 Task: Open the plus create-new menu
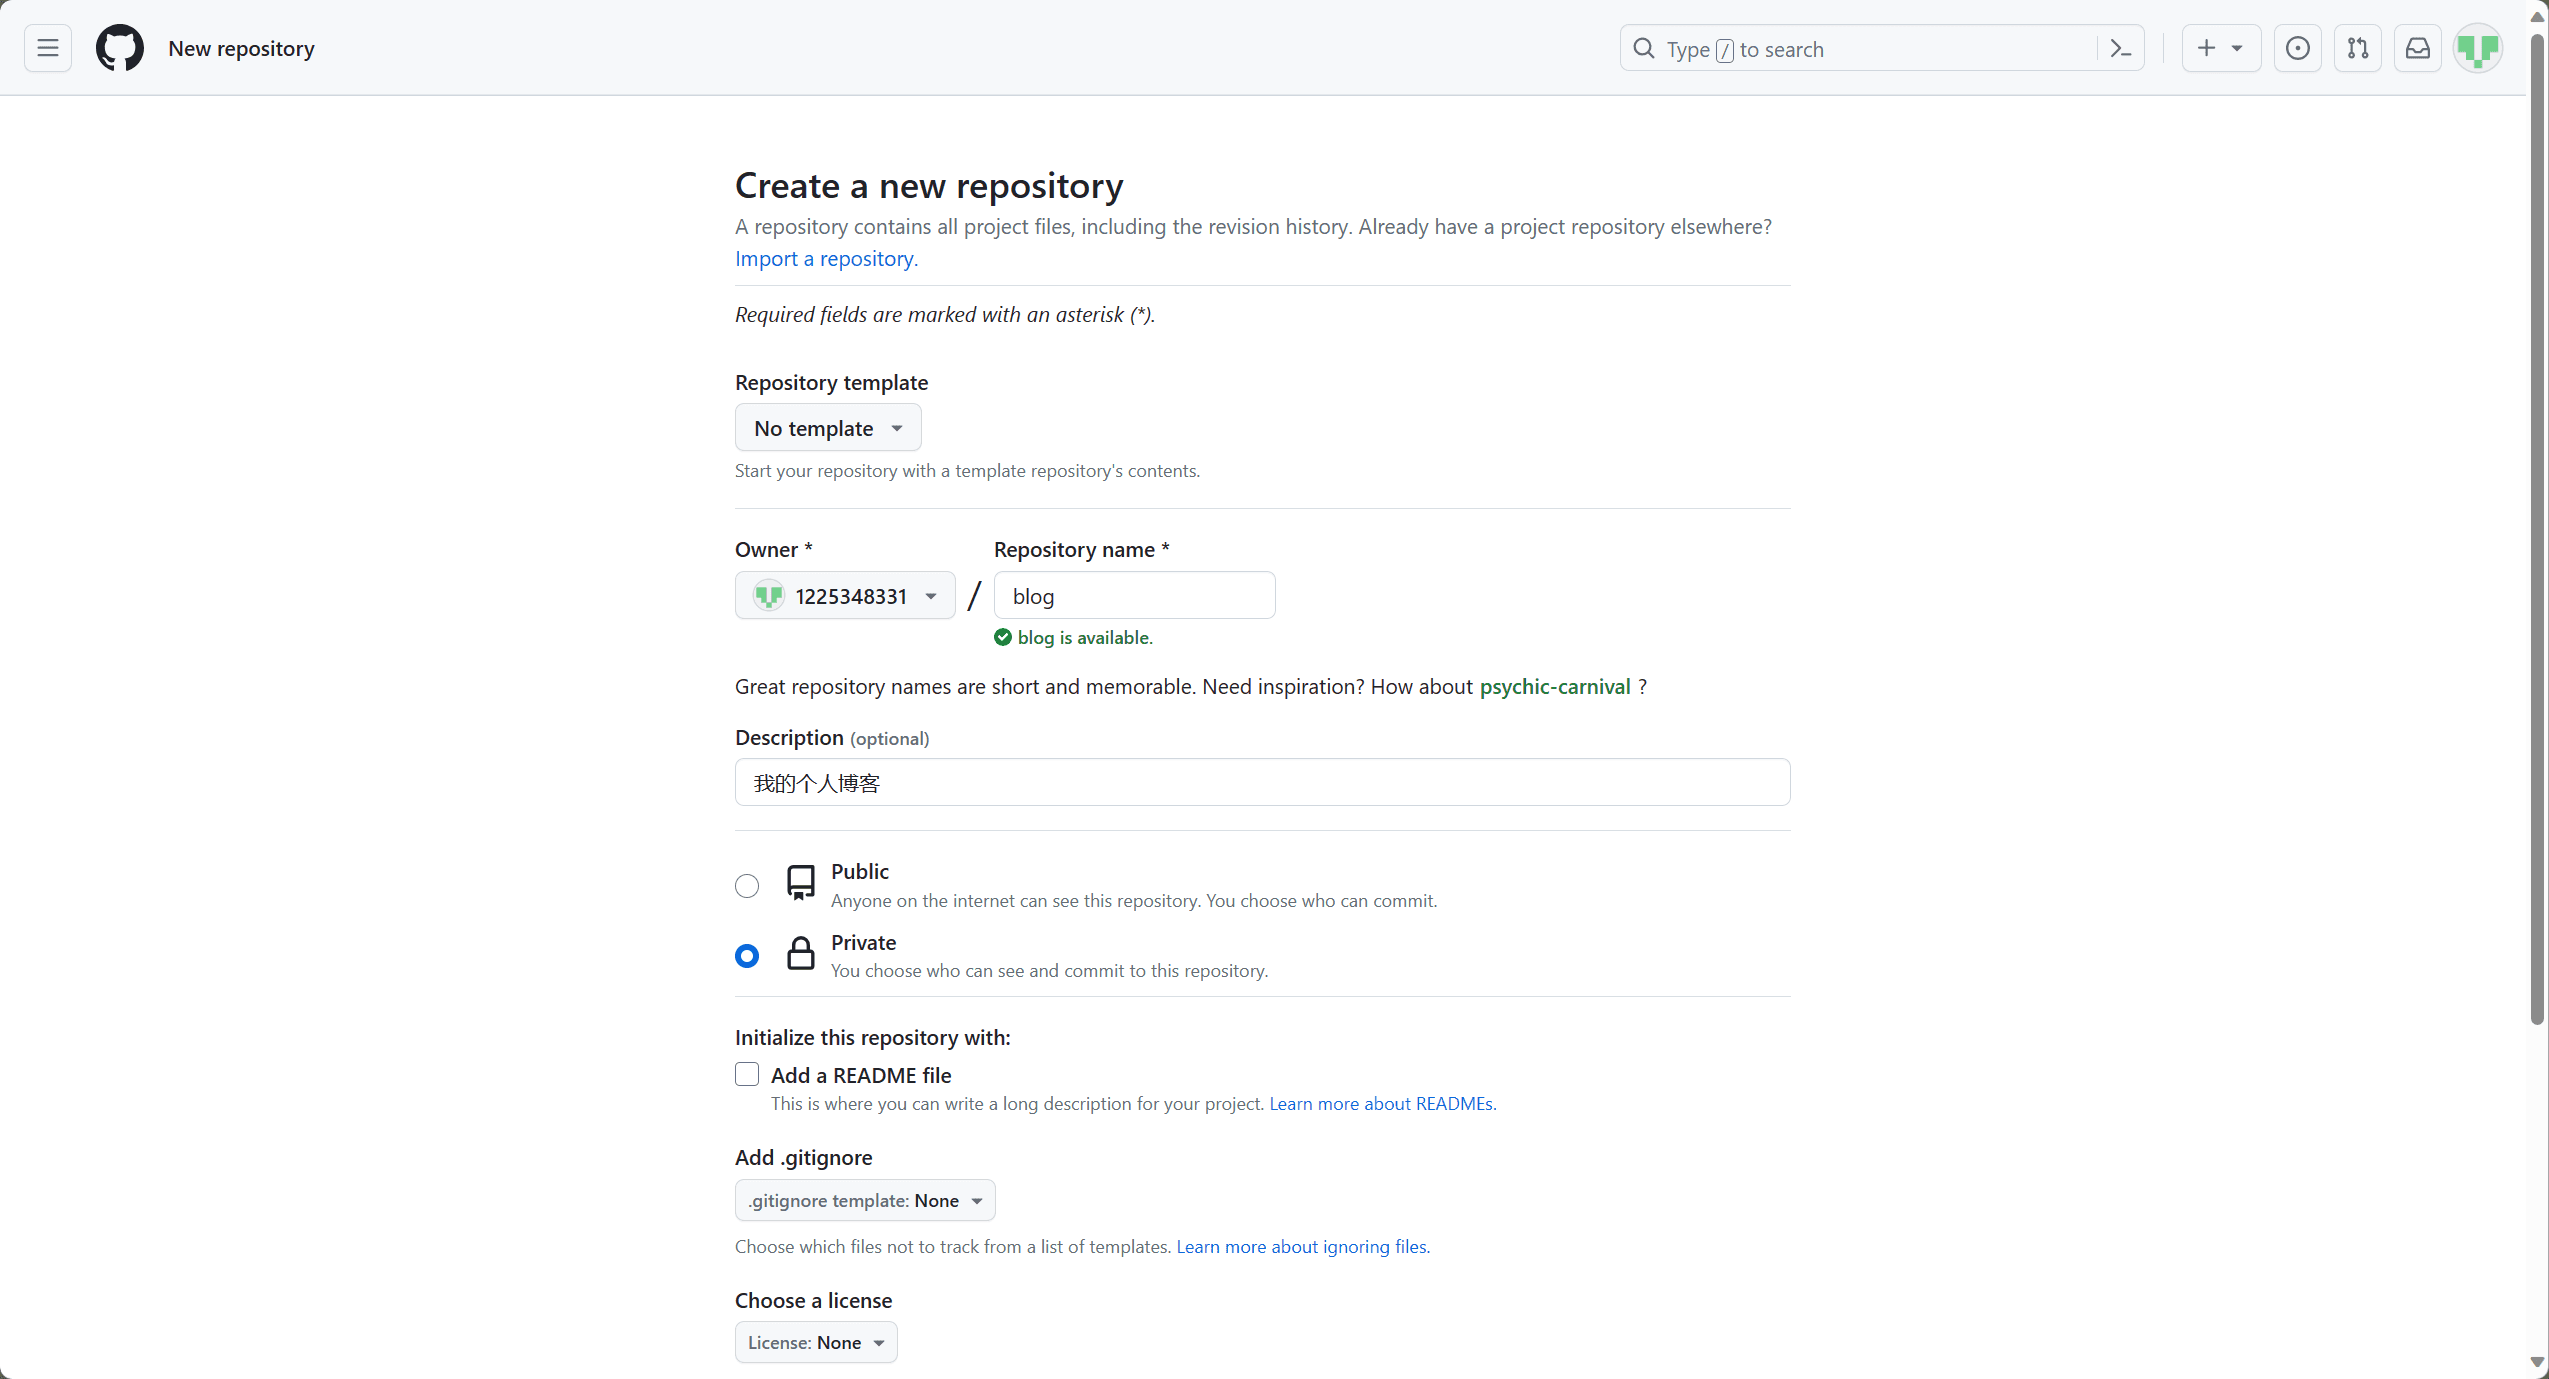pos(2220,48)
